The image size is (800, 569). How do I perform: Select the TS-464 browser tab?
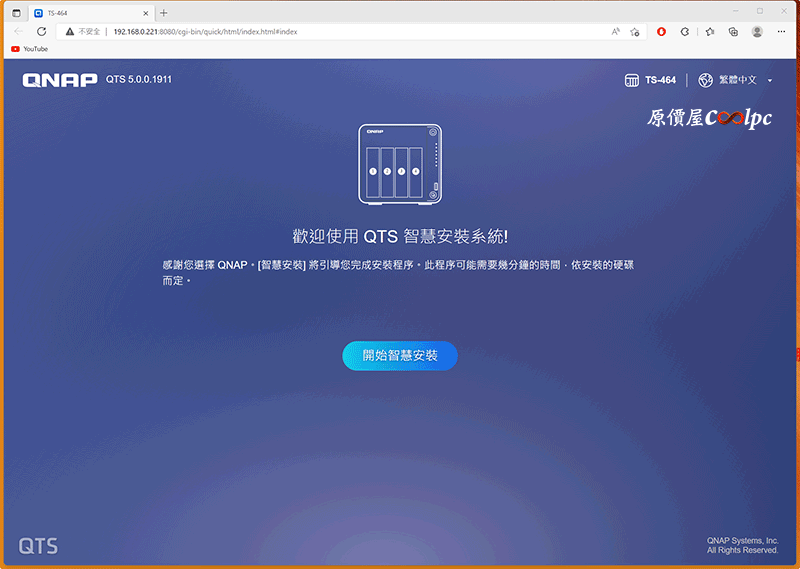pyautogui.click(x=91, y=13)
